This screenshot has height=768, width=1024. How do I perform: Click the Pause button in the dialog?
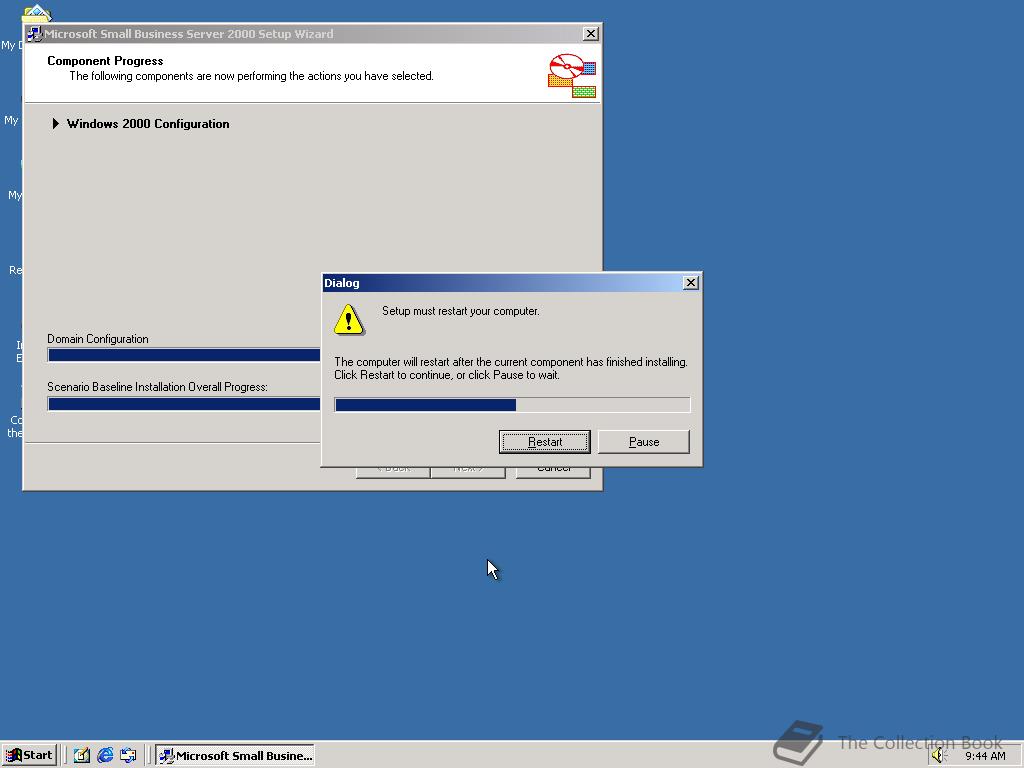643,441
